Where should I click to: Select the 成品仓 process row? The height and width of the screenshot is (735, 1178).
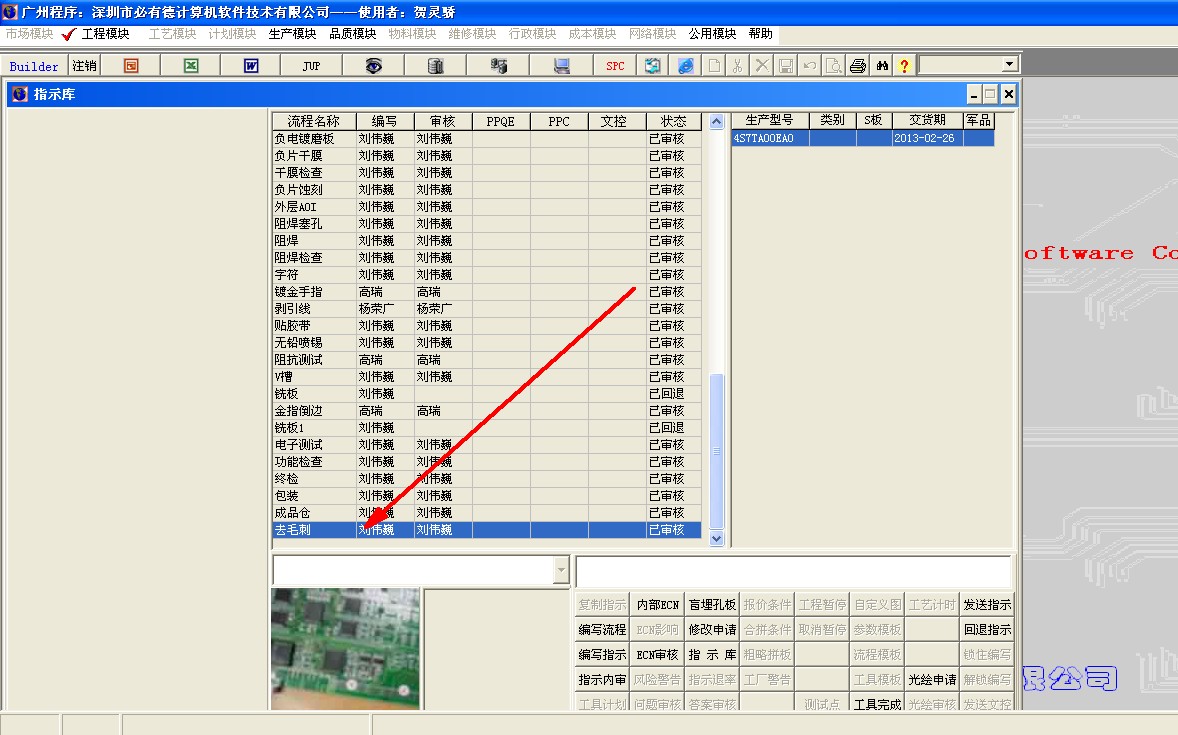point(487,513)
